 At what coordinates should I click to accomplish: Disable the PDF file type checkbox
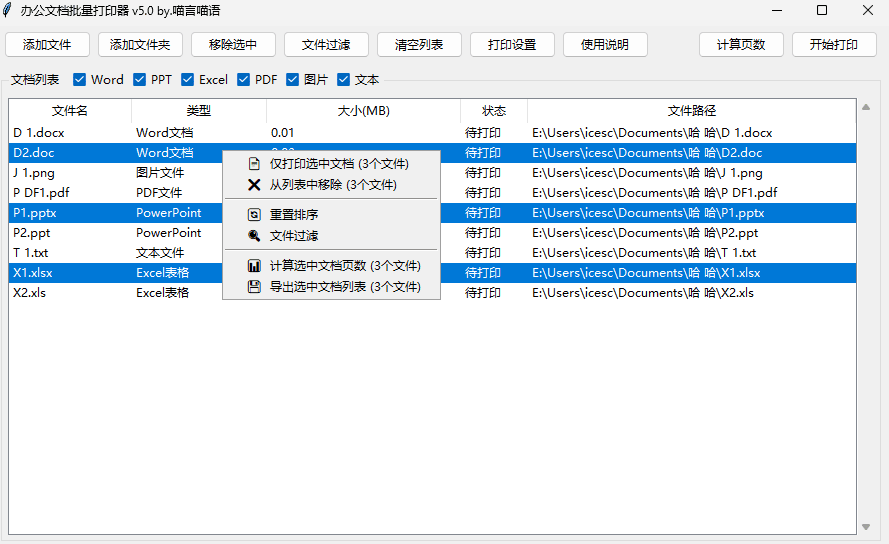click(x=243, y=80)
